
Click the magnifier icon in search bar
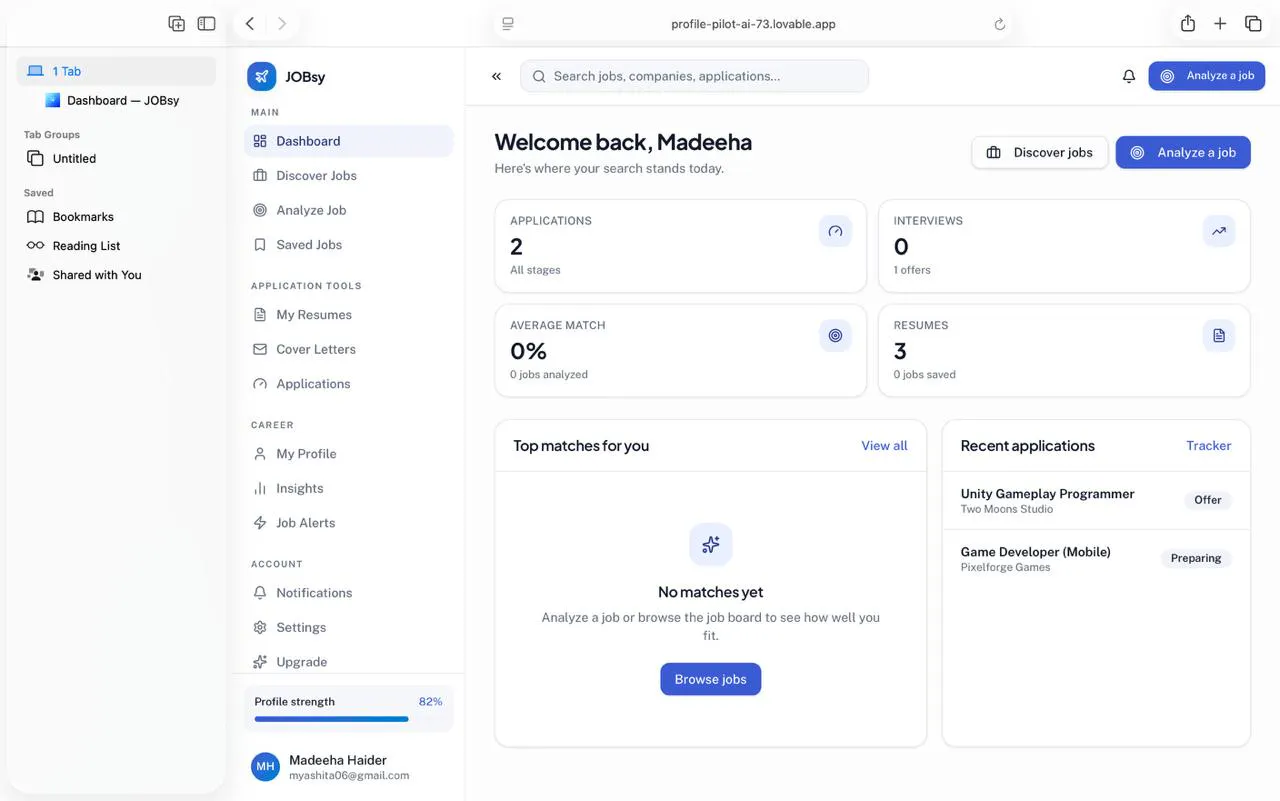coord(539,76)
